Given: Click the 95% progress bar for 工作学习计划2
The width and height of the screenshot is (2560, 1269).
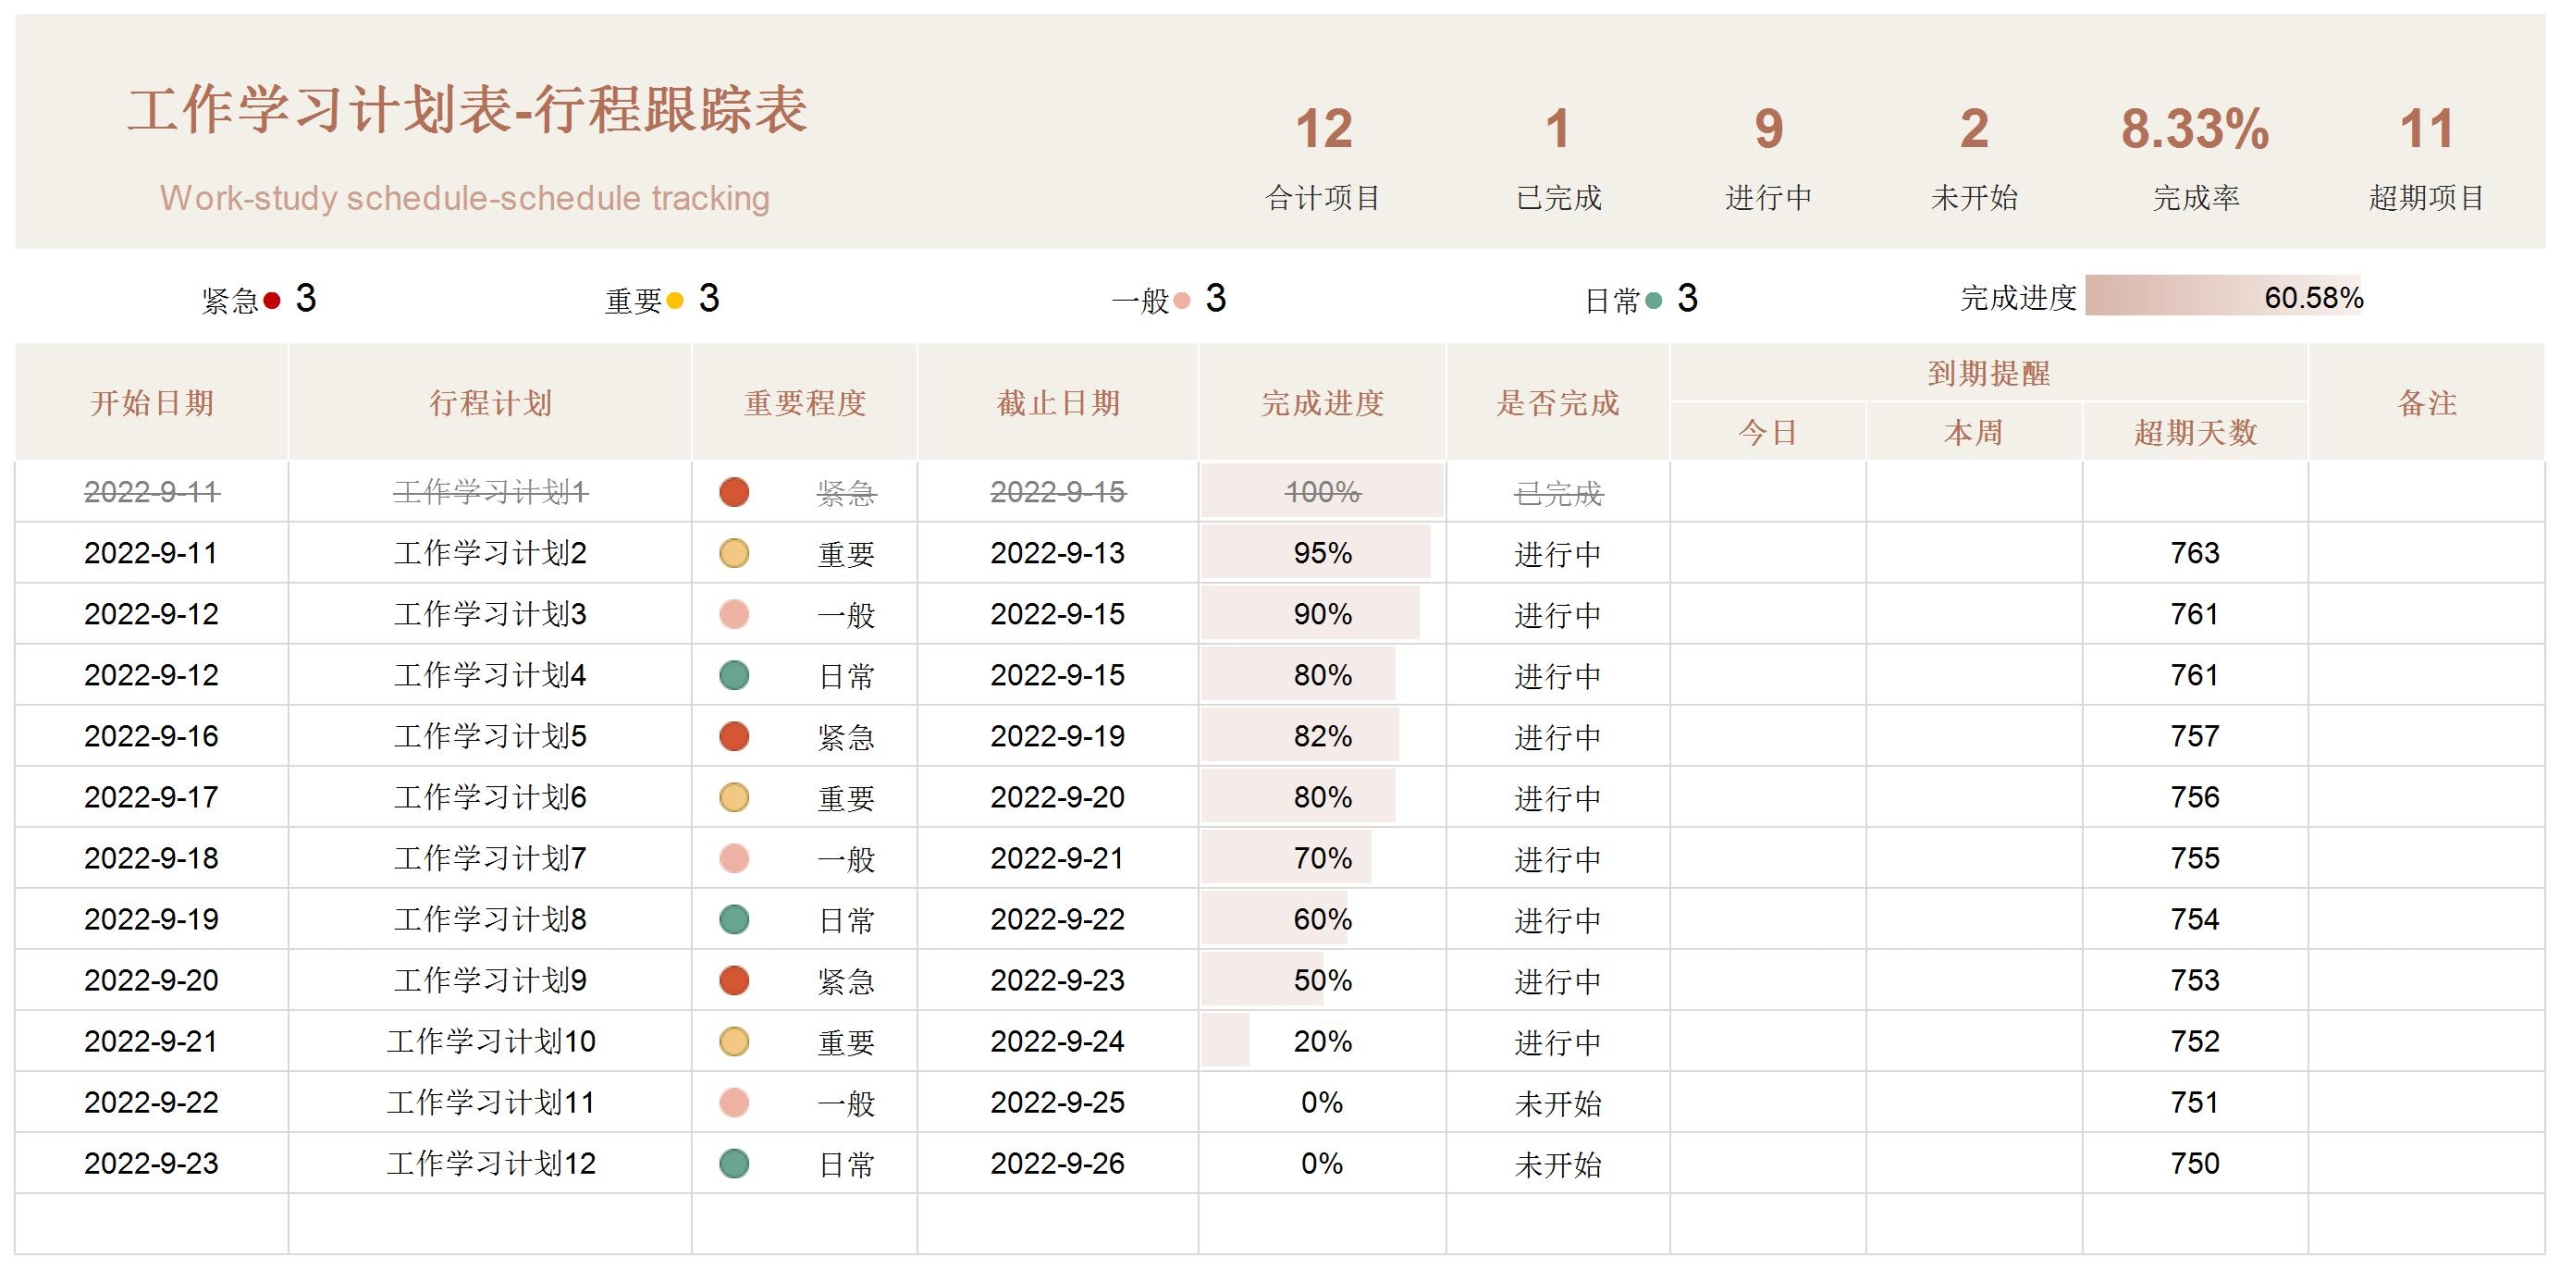Looking at the screenshot, I should pyautogui.click(x=1316, y=553).
